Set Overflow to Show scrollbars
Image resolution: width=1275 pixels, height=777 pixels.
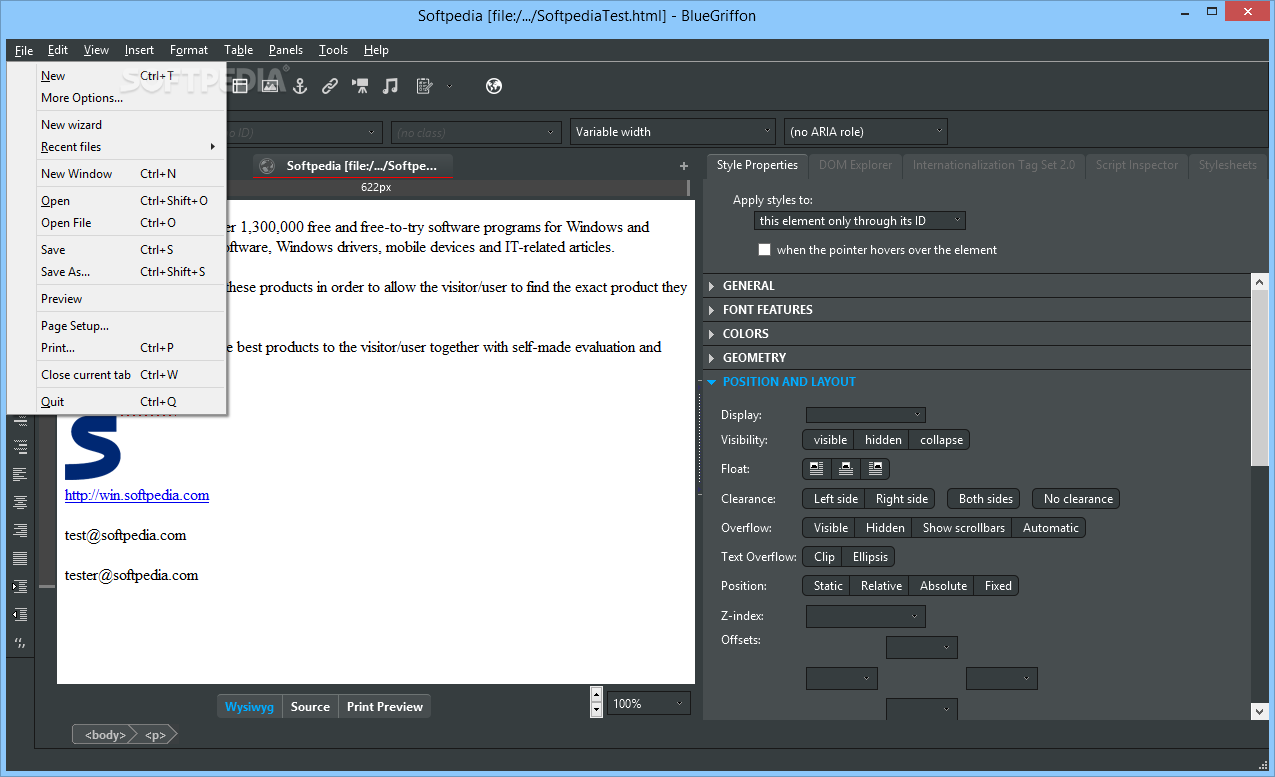(x=964, y=528)
